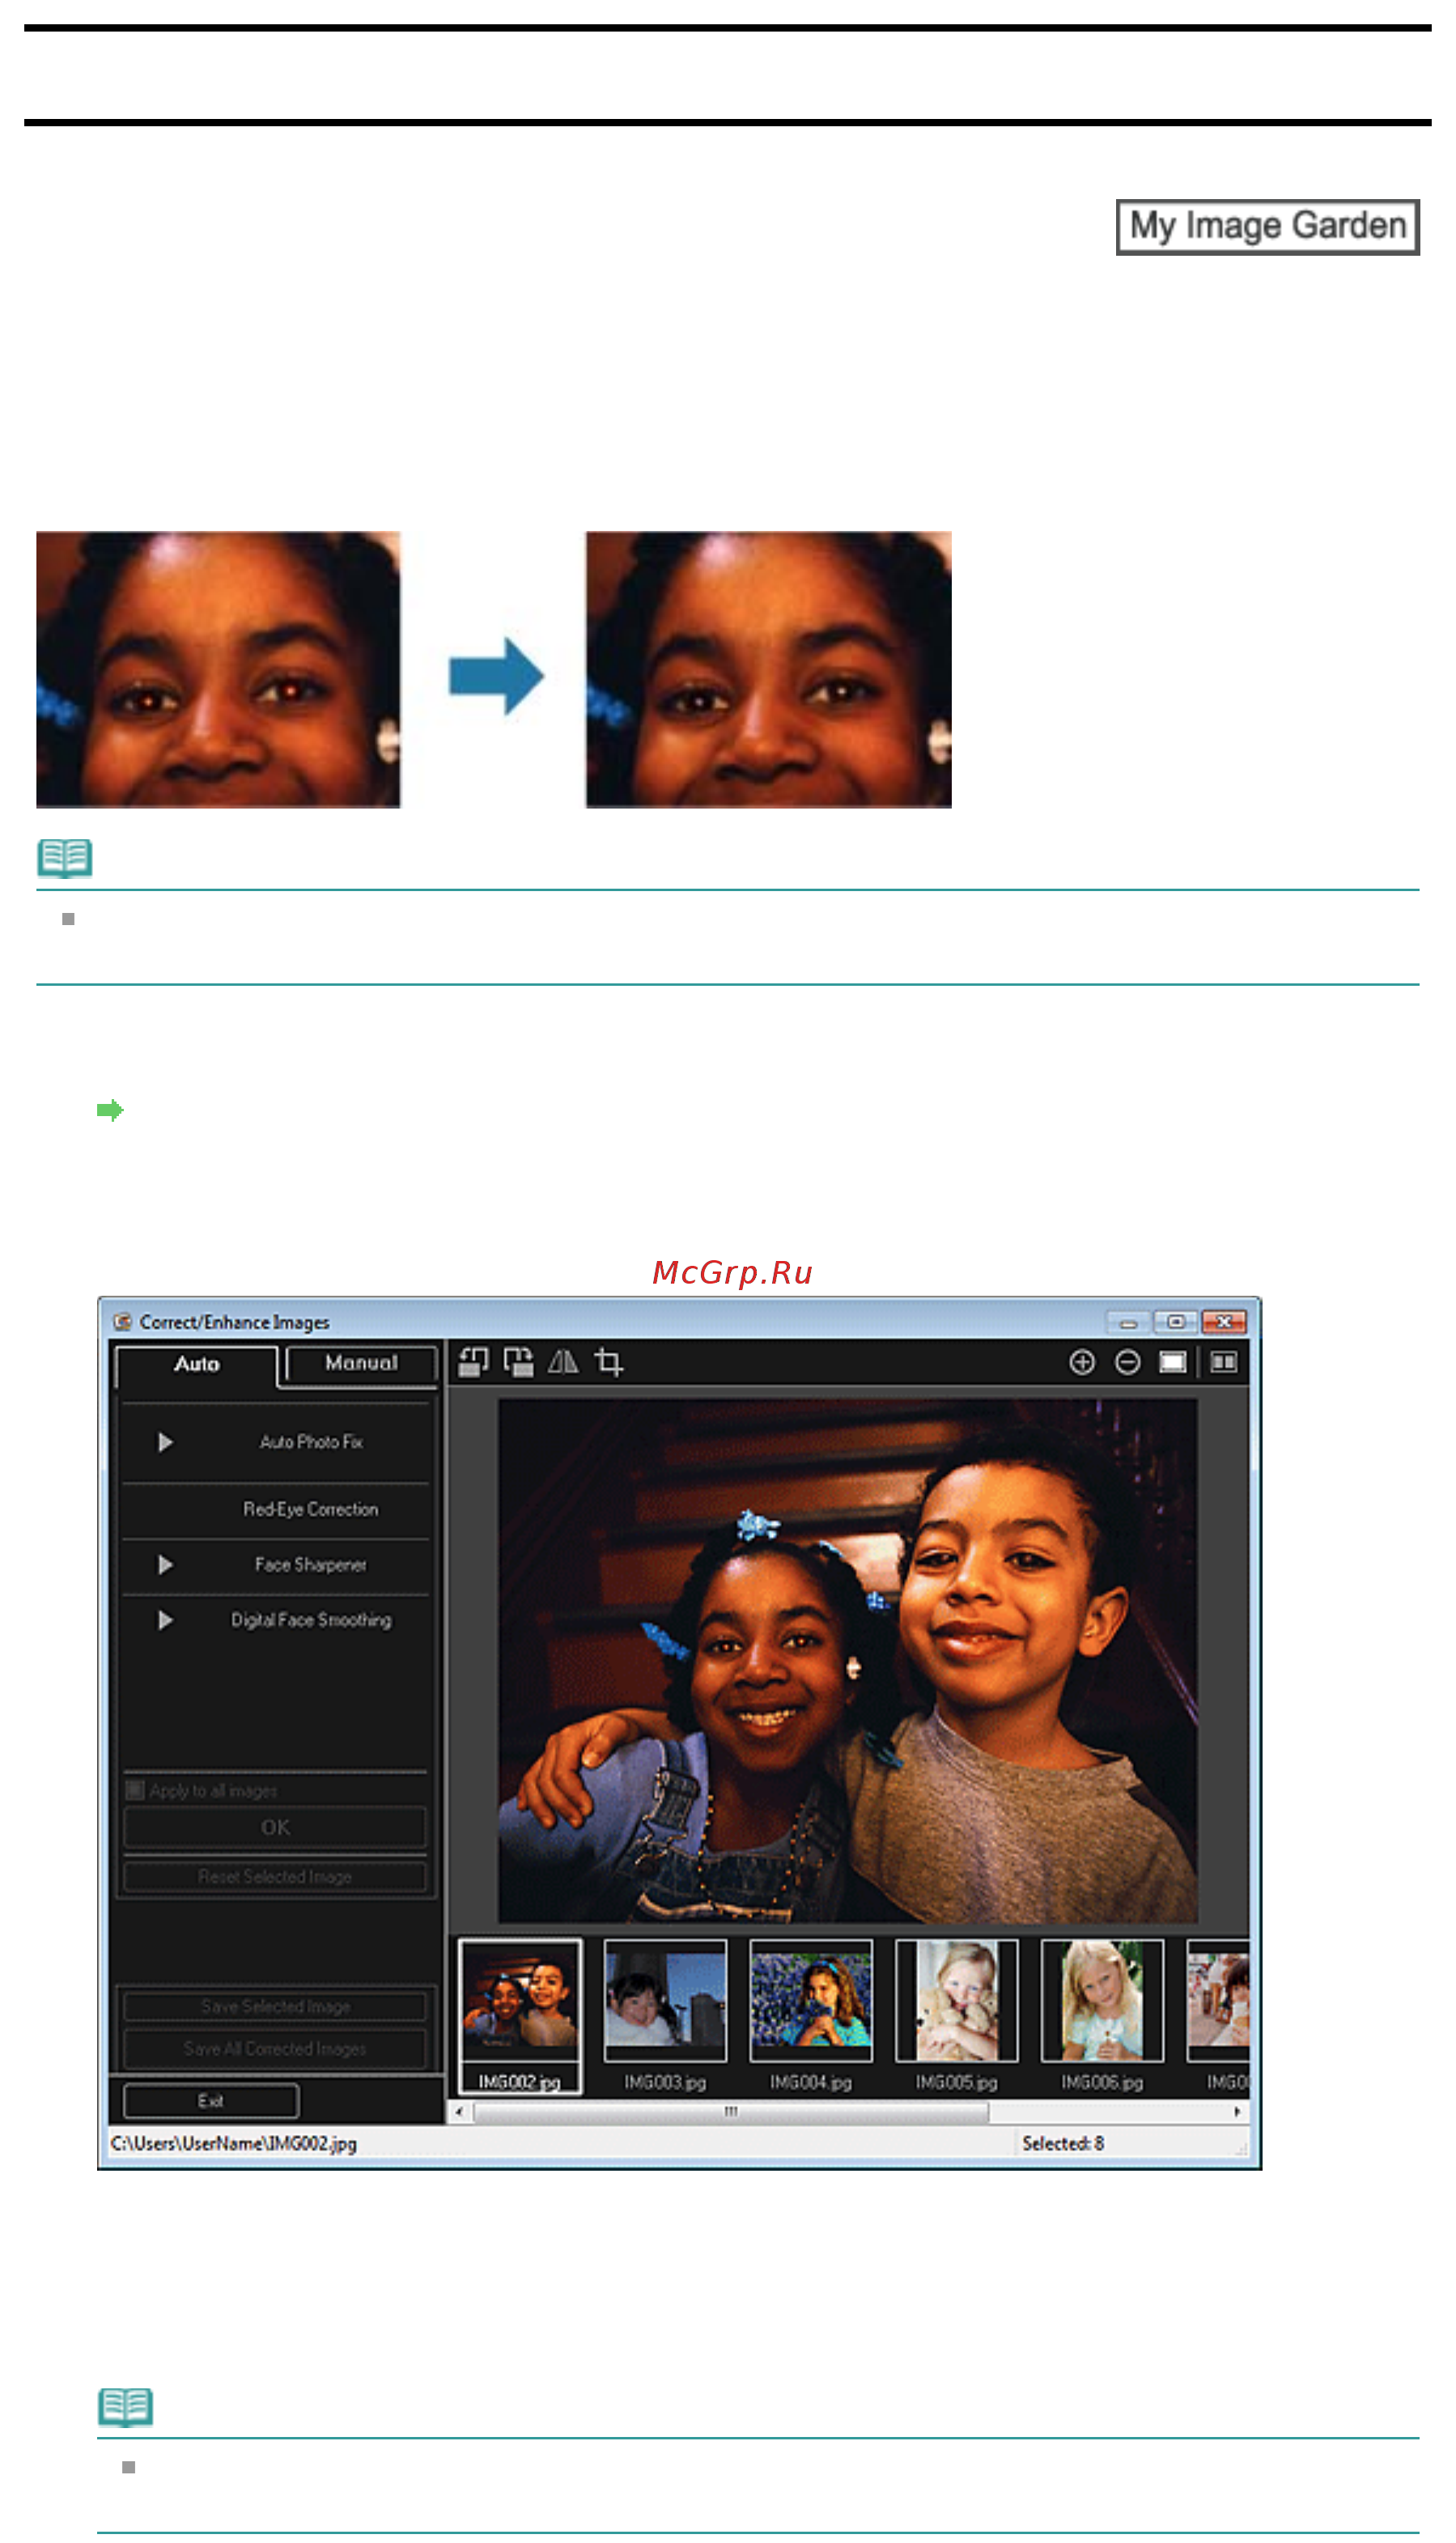Maximize the Correct/Enhance Images window
1456x2543 pixels.
1176,1322
